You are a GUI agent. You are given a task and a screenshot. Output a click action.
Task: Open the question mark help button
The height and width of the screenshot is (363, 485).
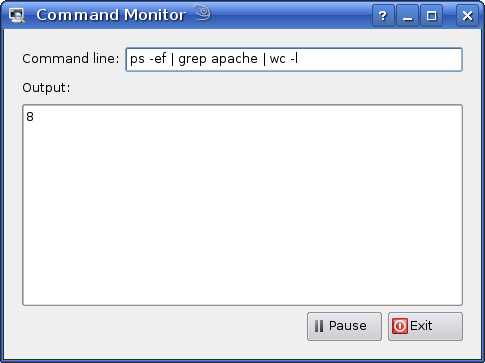tap(383, 15)
